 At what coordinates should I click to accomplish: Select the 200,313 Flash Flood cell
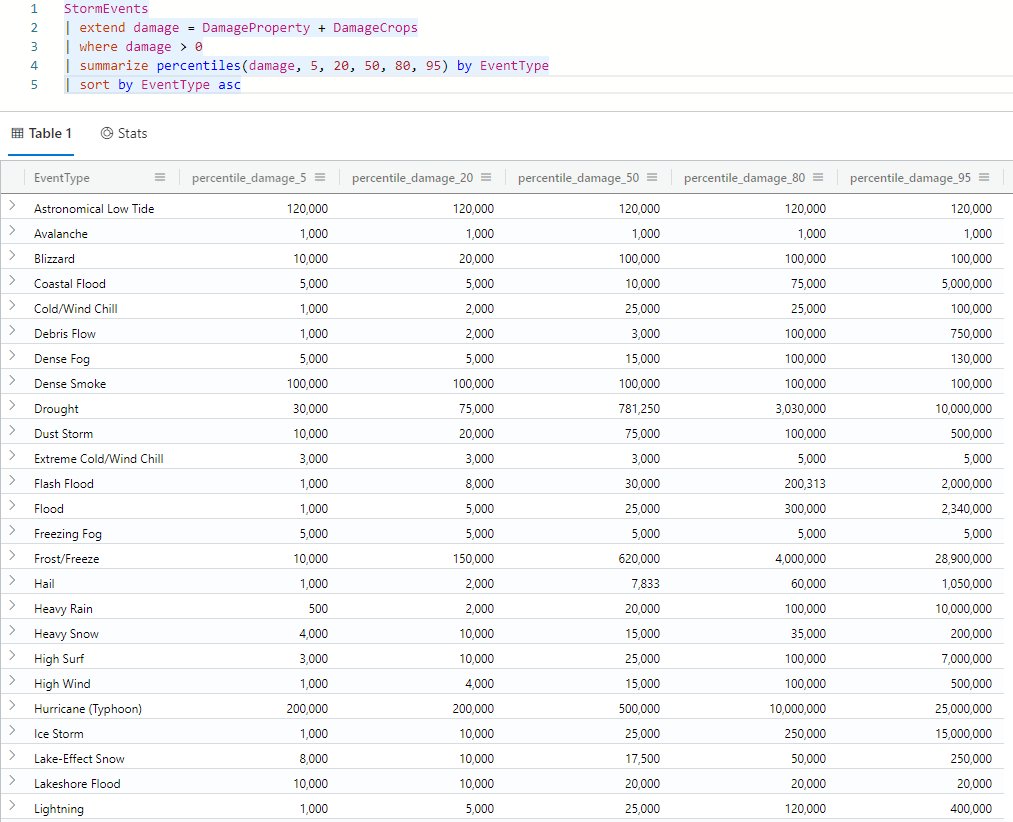pos(805,483)
